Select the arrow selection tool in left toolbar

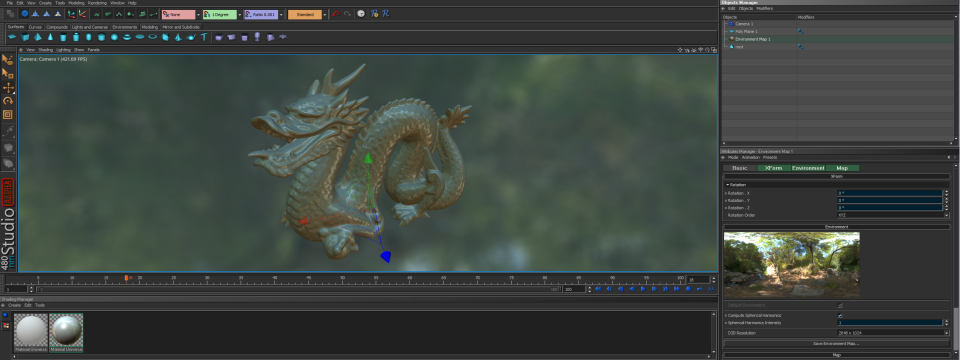(x=7, y=59)
